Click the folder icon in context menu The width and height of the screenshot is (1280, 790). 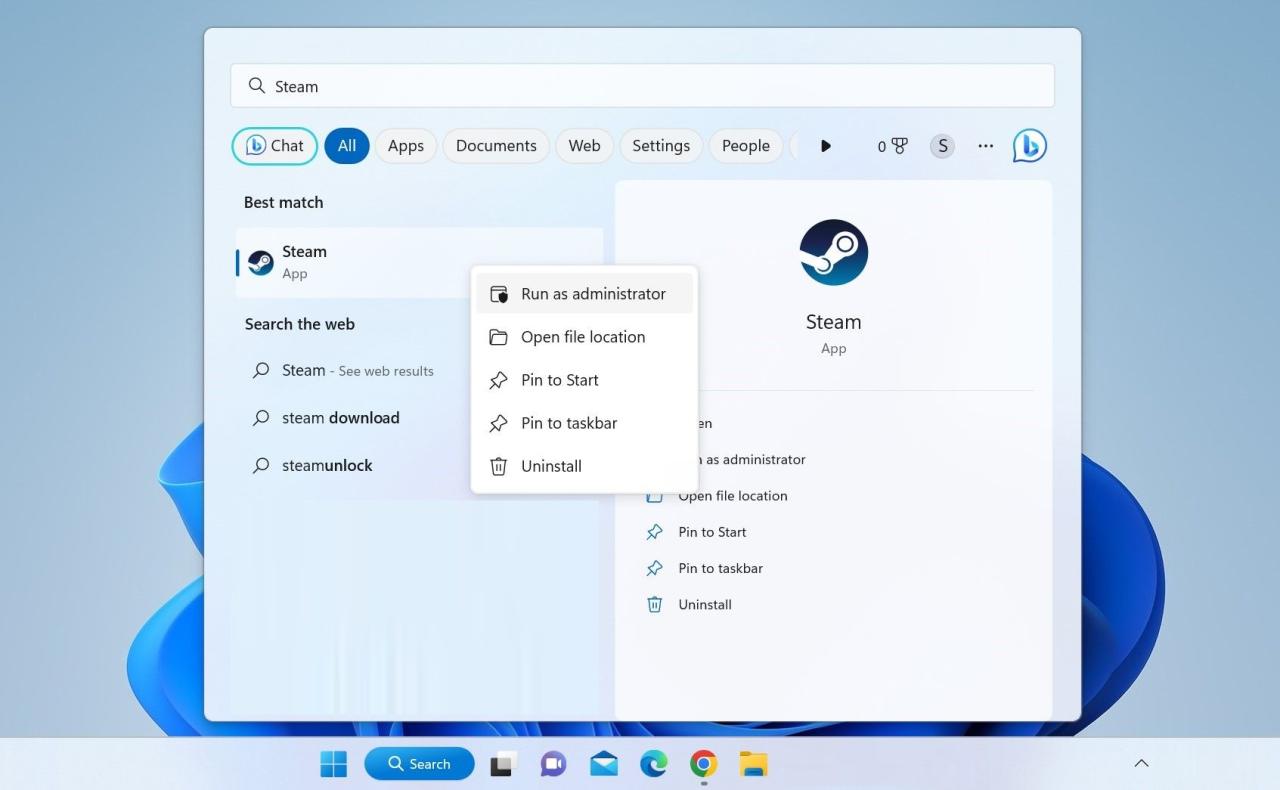(498, 337)
